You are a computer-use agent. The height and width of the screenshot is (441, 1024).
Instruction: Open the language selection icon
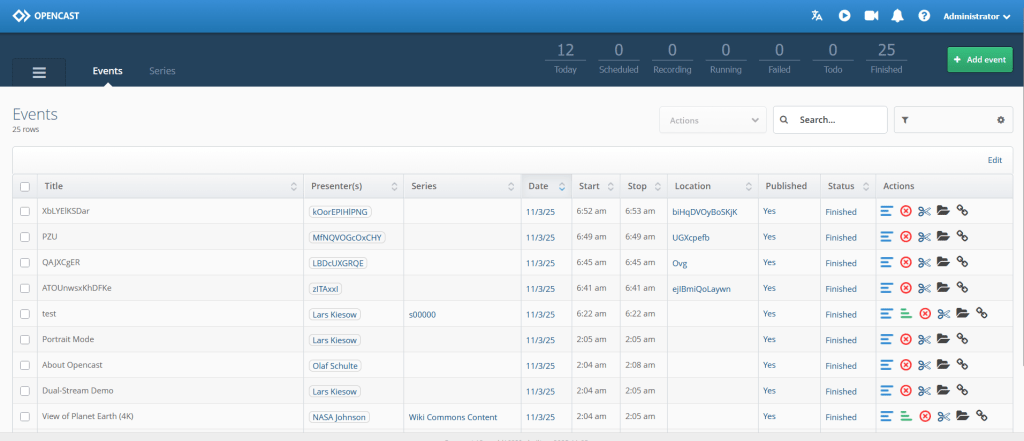coord(818,16)
